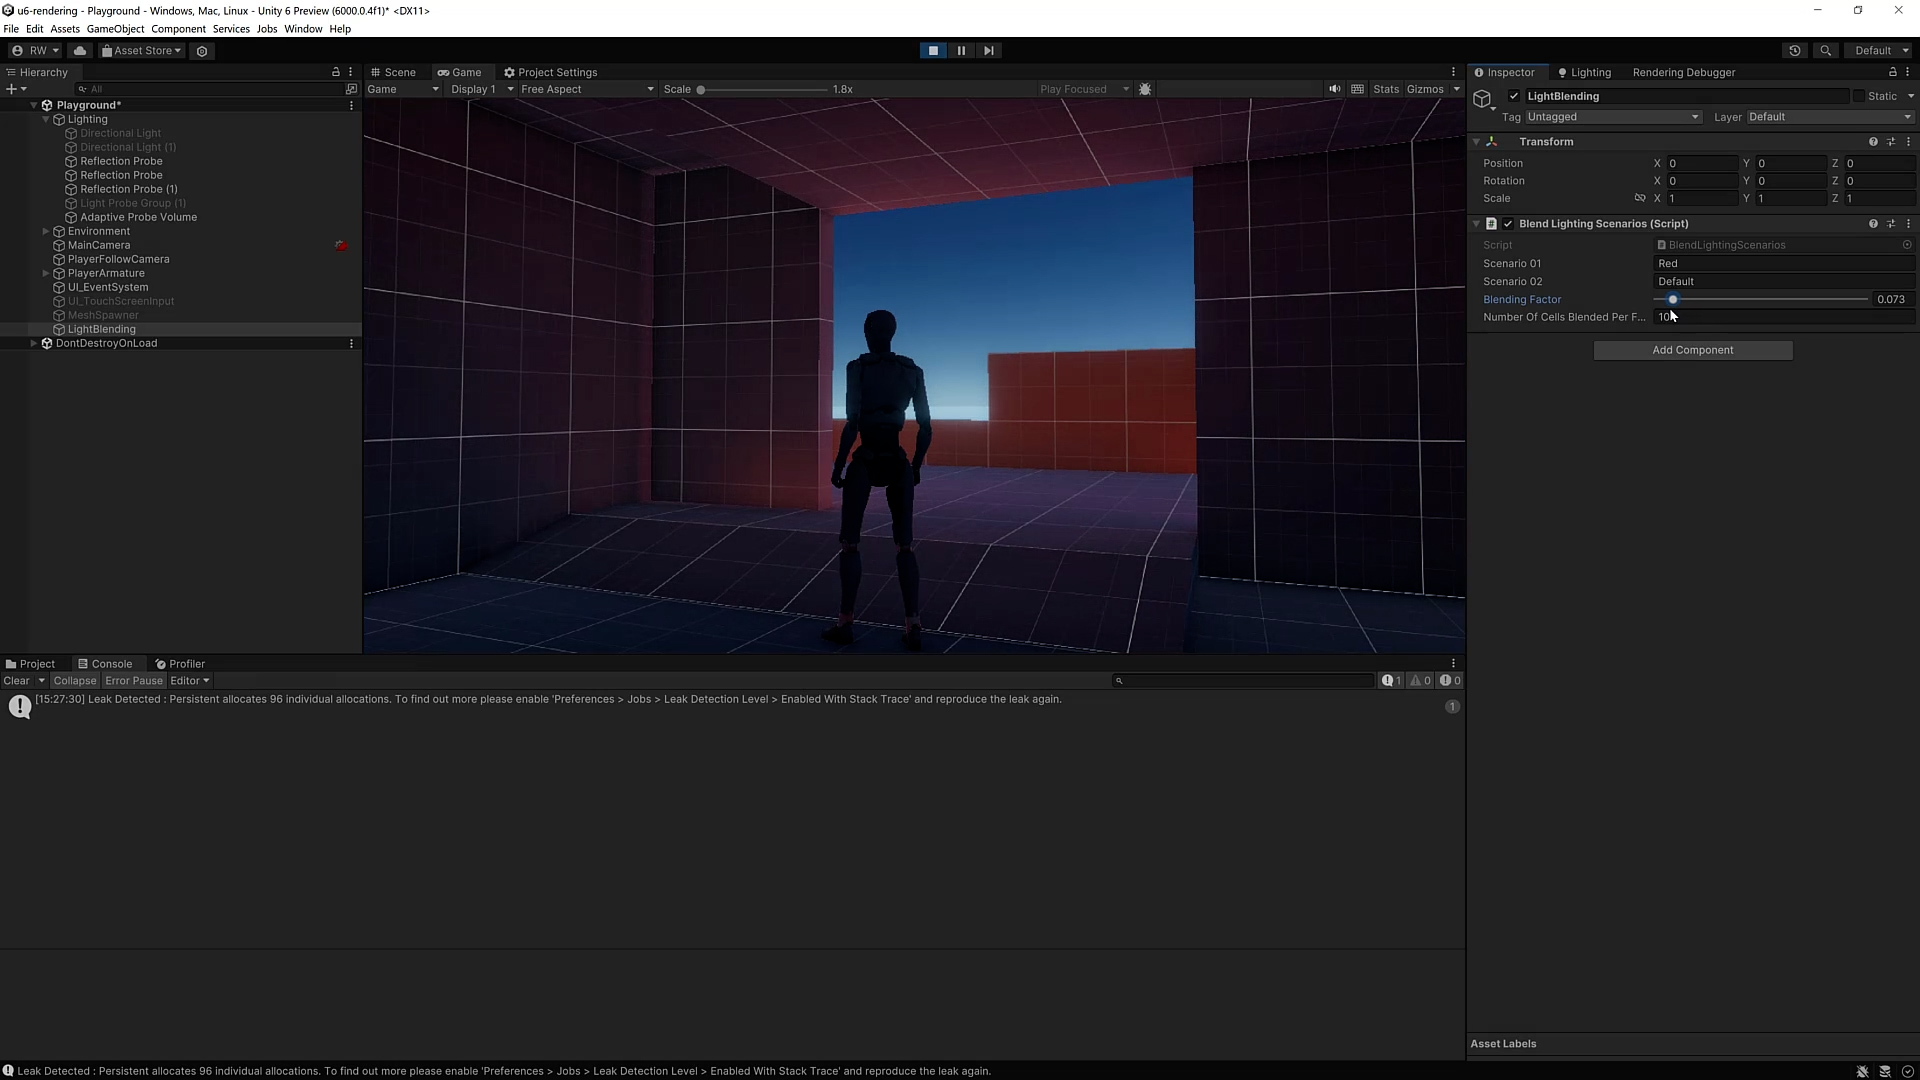Open the Layer Default dropdown

click(1829, 117)
